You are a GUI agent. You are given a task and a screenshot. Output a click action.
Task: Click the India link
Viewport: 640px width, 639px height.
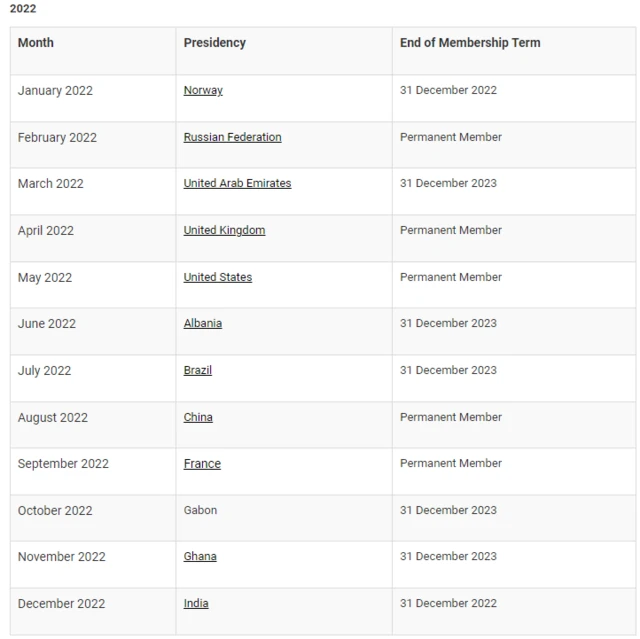[x=196, y=603]
